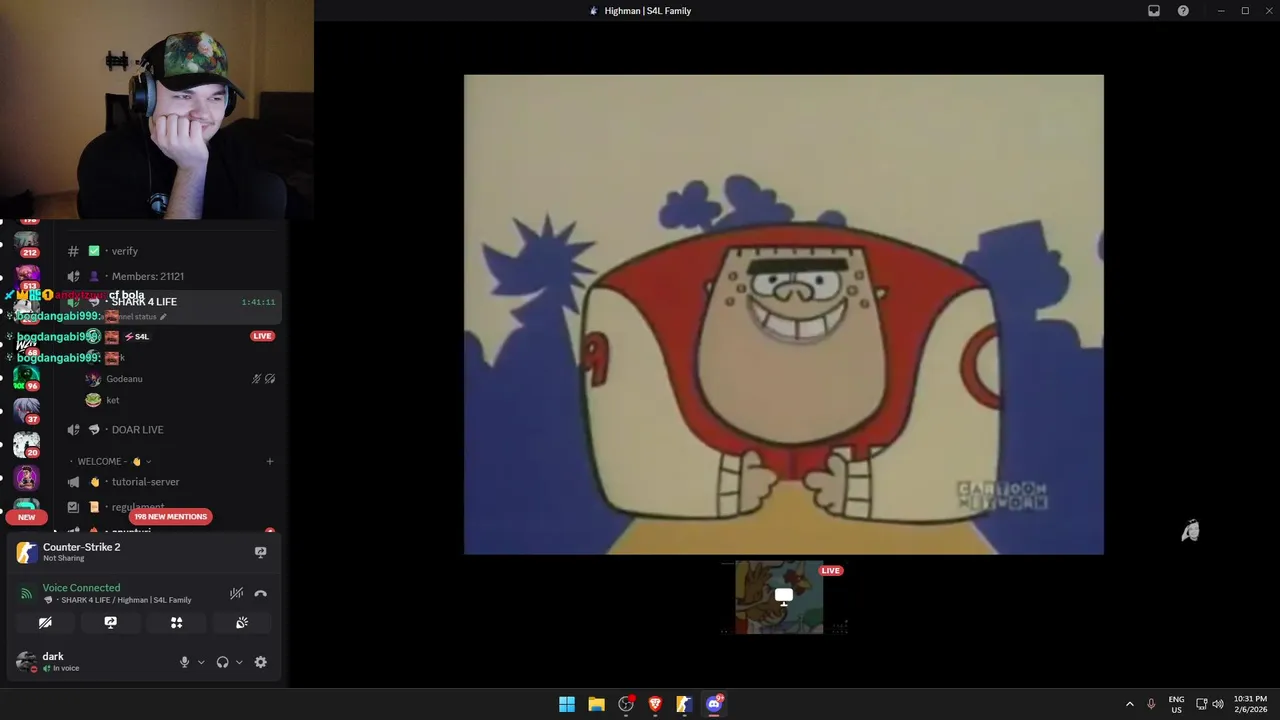Open server with 212 notification badge
Screen dimensions: 1280x720
26,244
